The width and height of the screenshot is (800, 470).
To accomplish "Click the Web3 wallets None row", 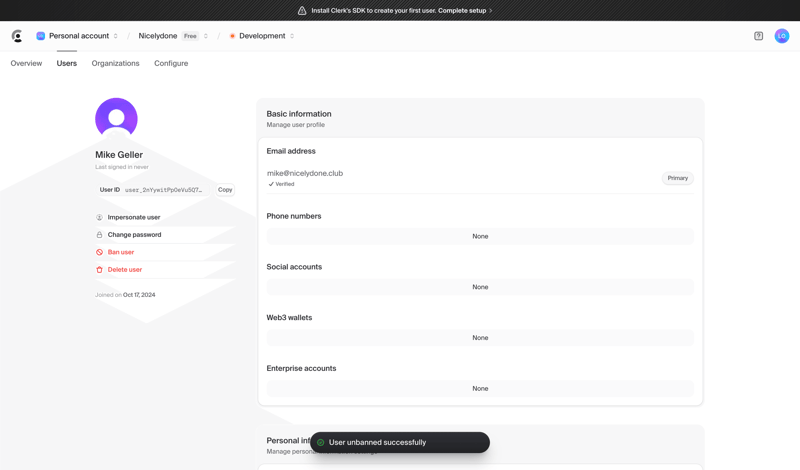I will pyautogui.click(x=480, y=338).
